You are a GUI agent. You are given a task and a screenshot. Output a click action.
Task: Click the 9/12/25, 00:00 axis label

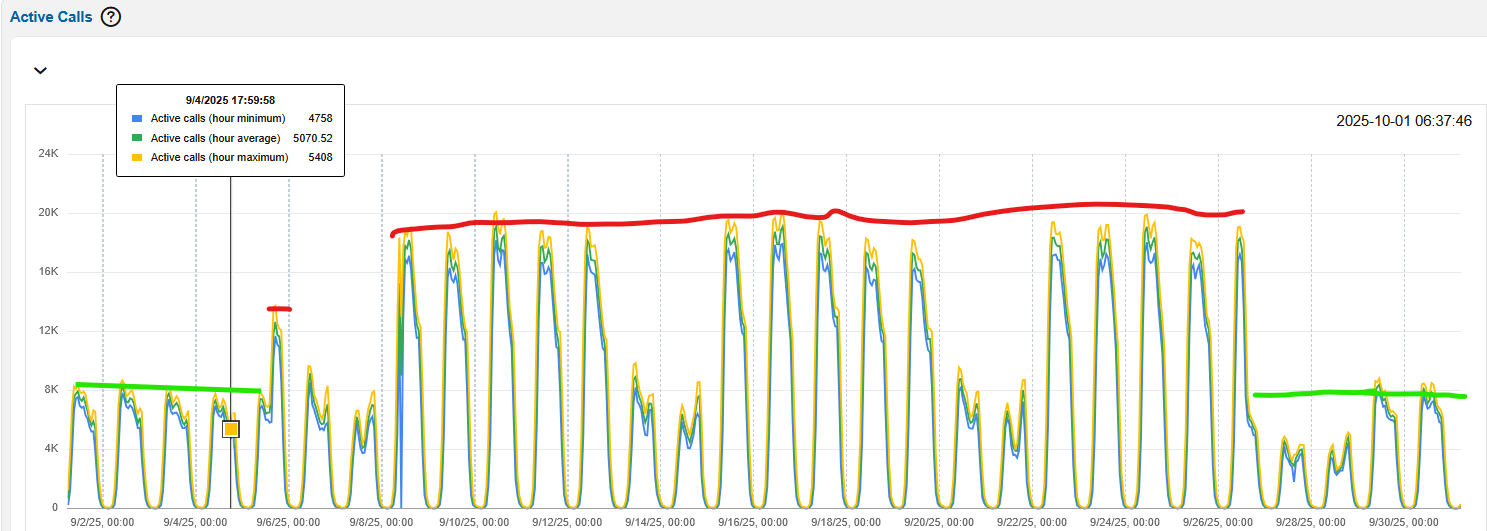coord(567,522)
